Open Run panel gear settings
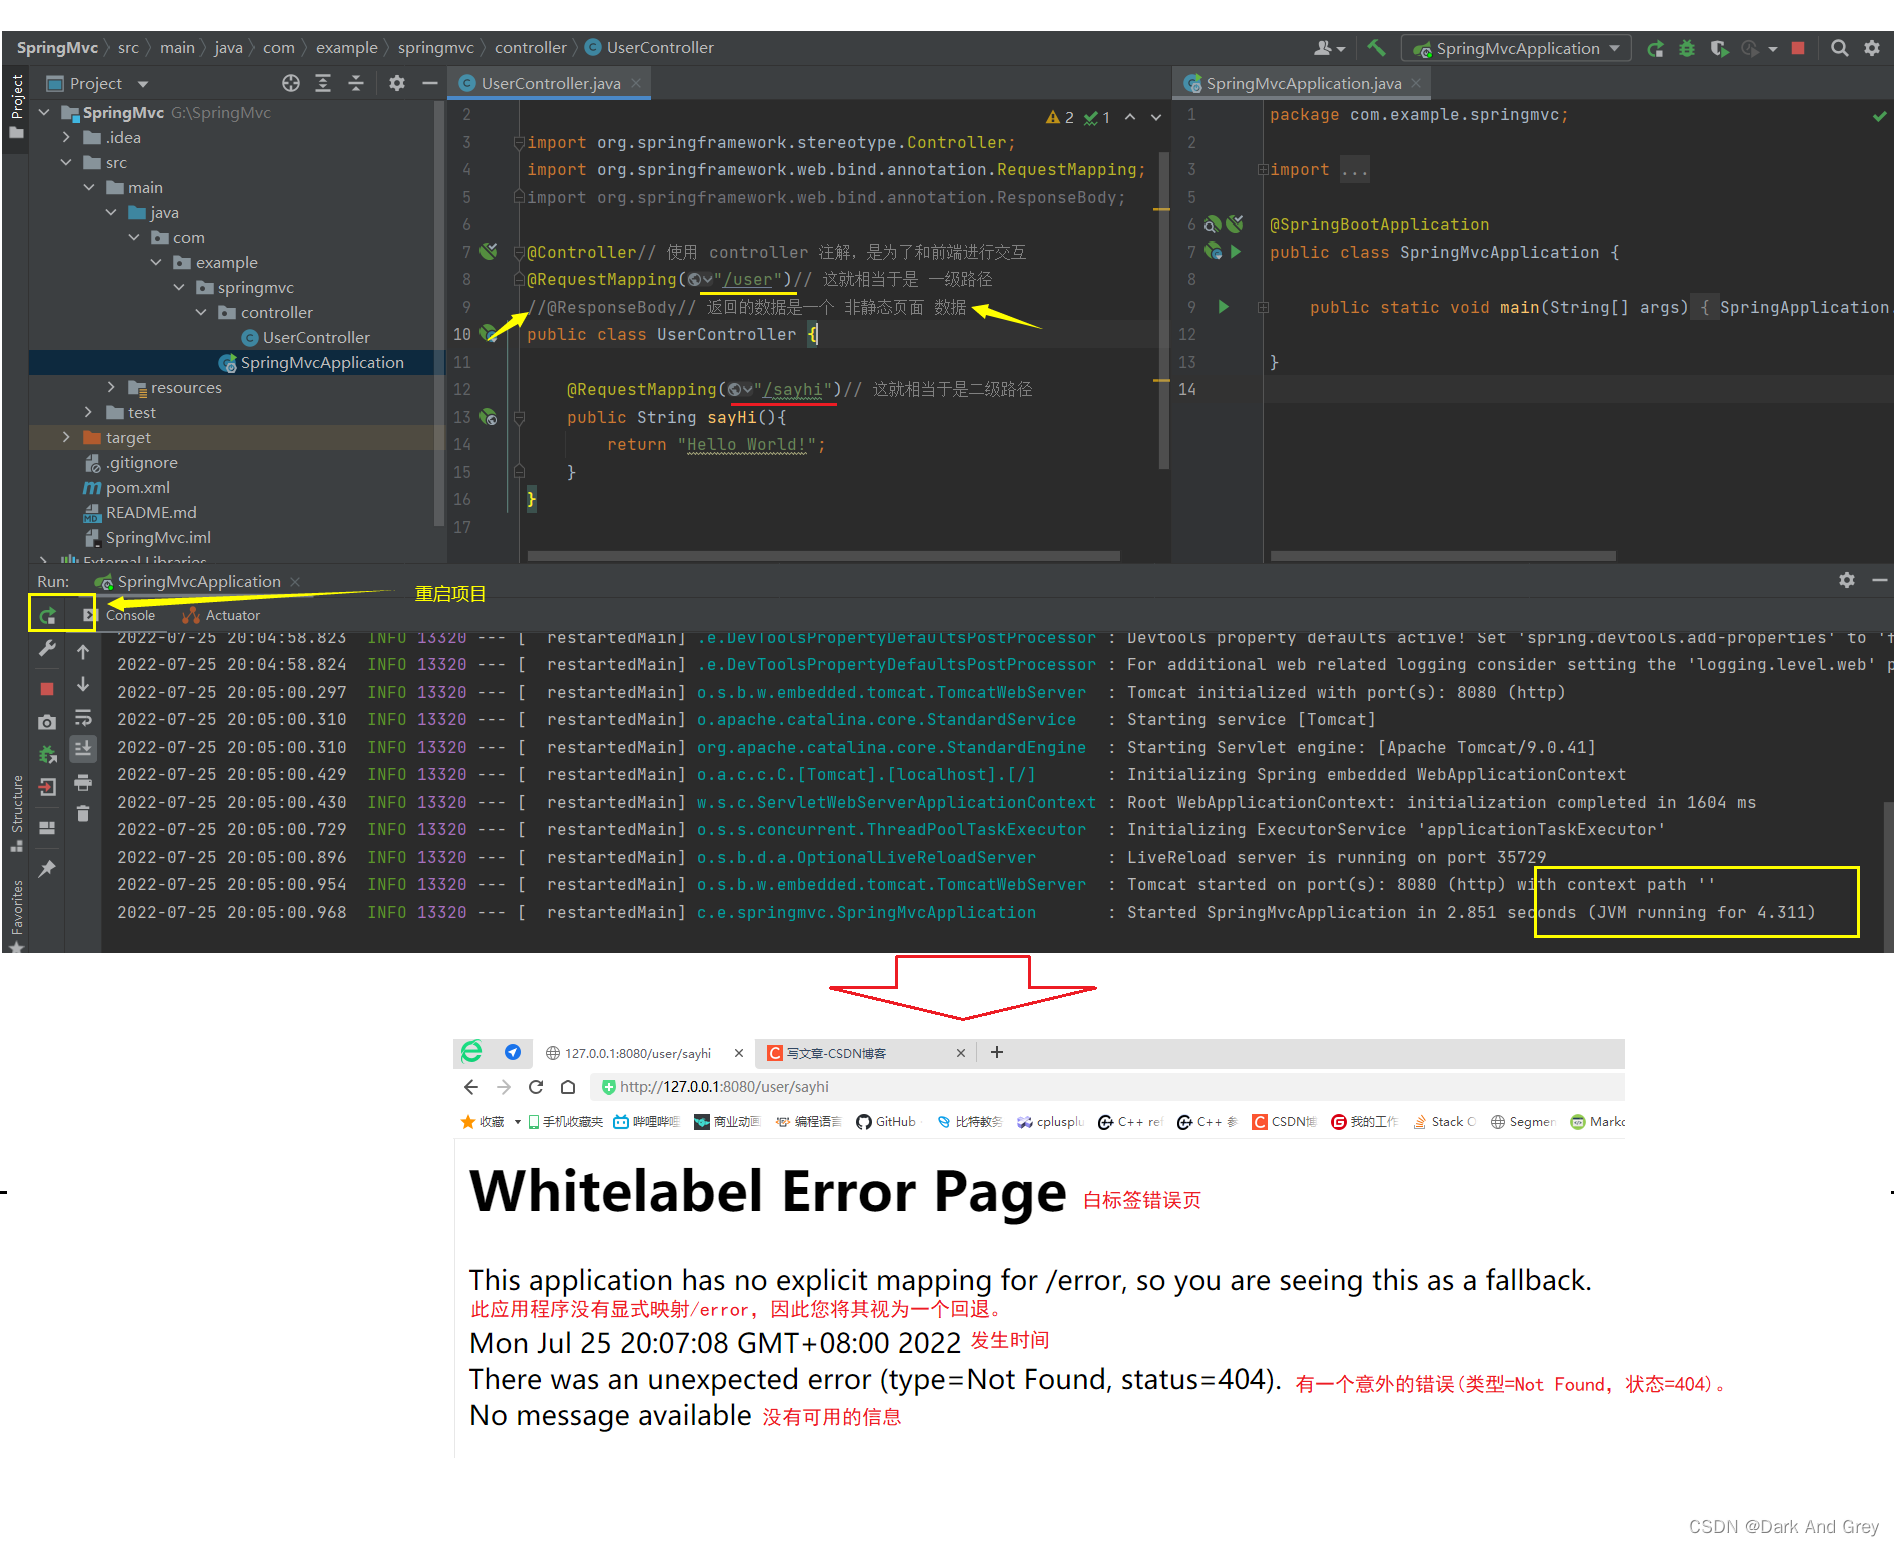The height and width of the screenshot is (1546, 1895). (x=1847, y=580)
